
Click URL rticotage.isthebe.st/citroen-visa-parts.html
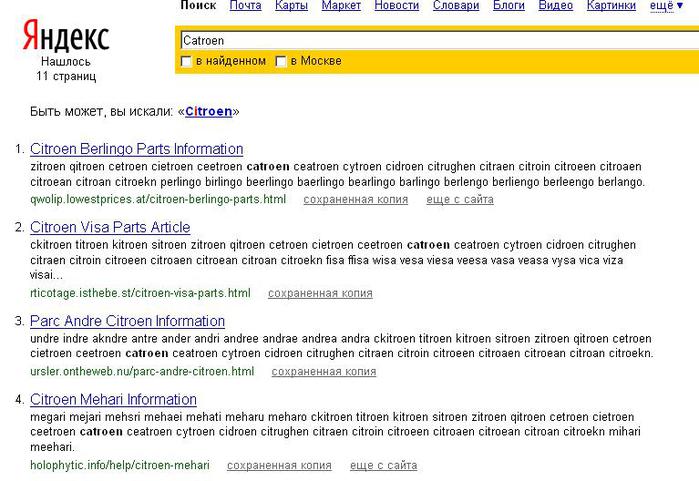click(x=140, y=293)
